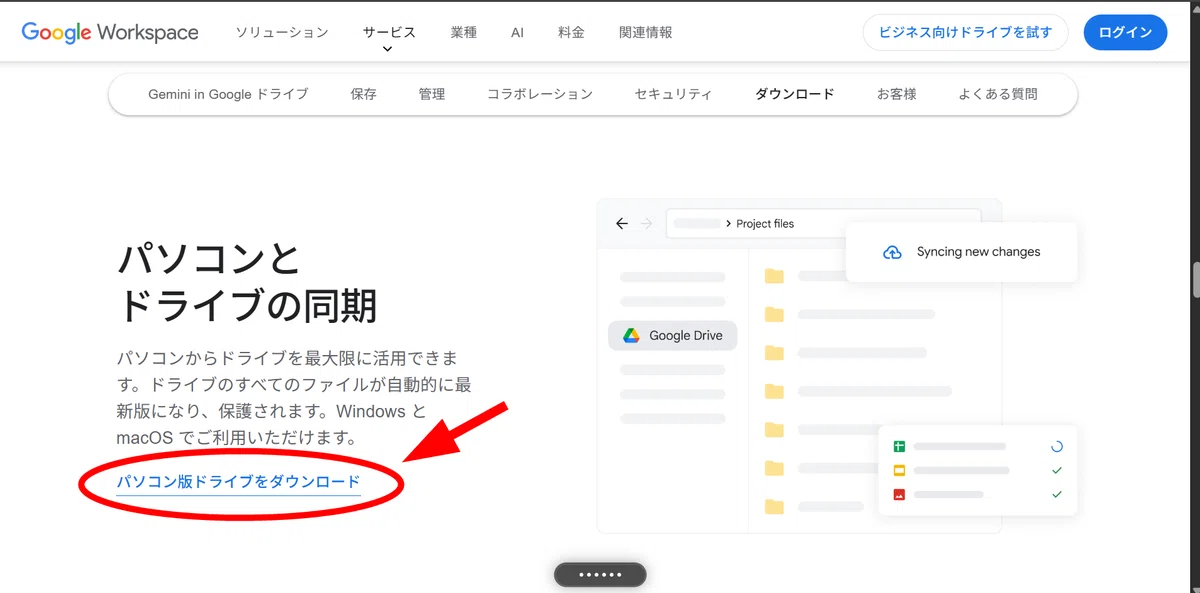Jump to the 保存 section
This screenshot has width=1200, height=593.
point(364,94)
